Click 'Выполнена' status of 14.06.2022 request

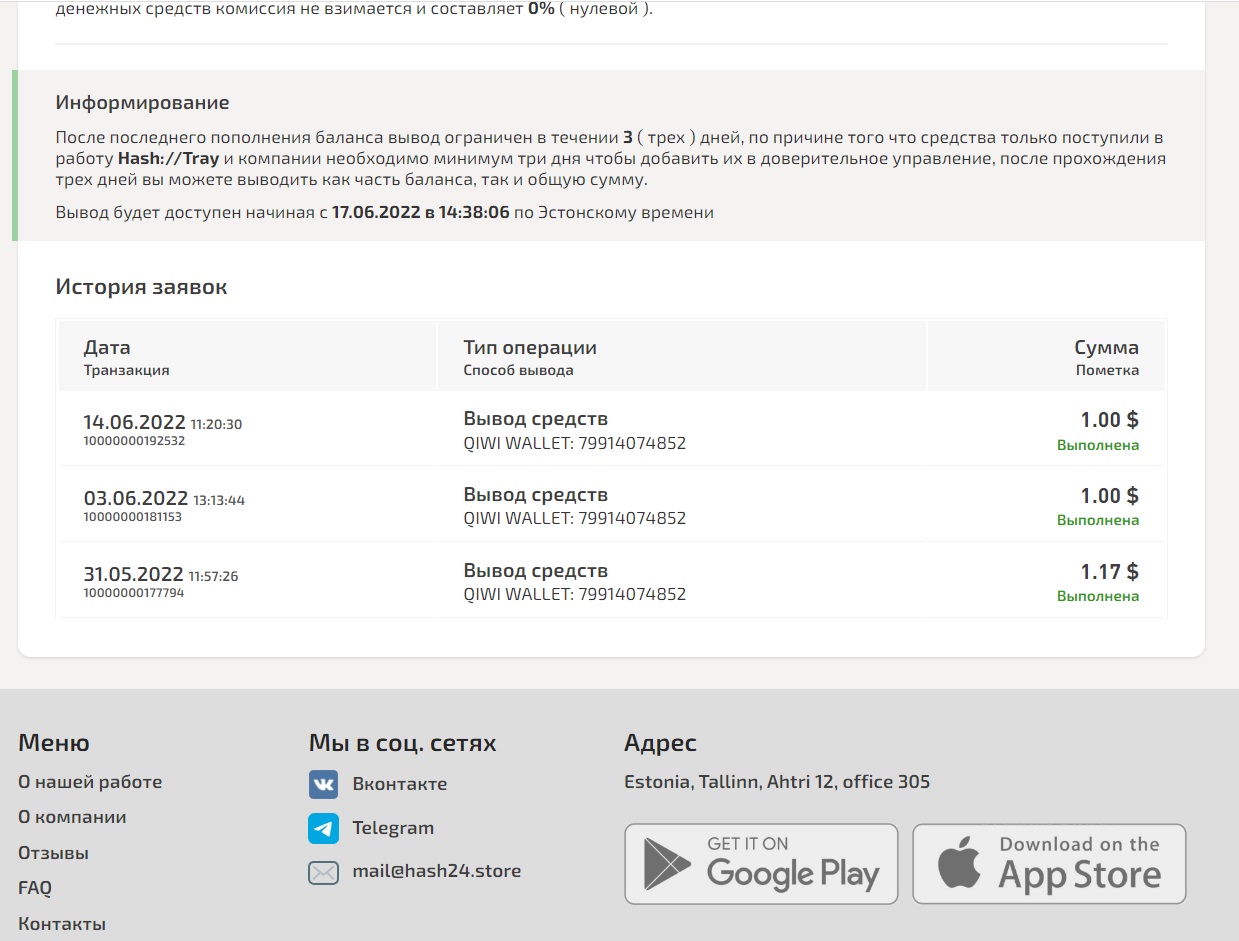pos(1097,445)
